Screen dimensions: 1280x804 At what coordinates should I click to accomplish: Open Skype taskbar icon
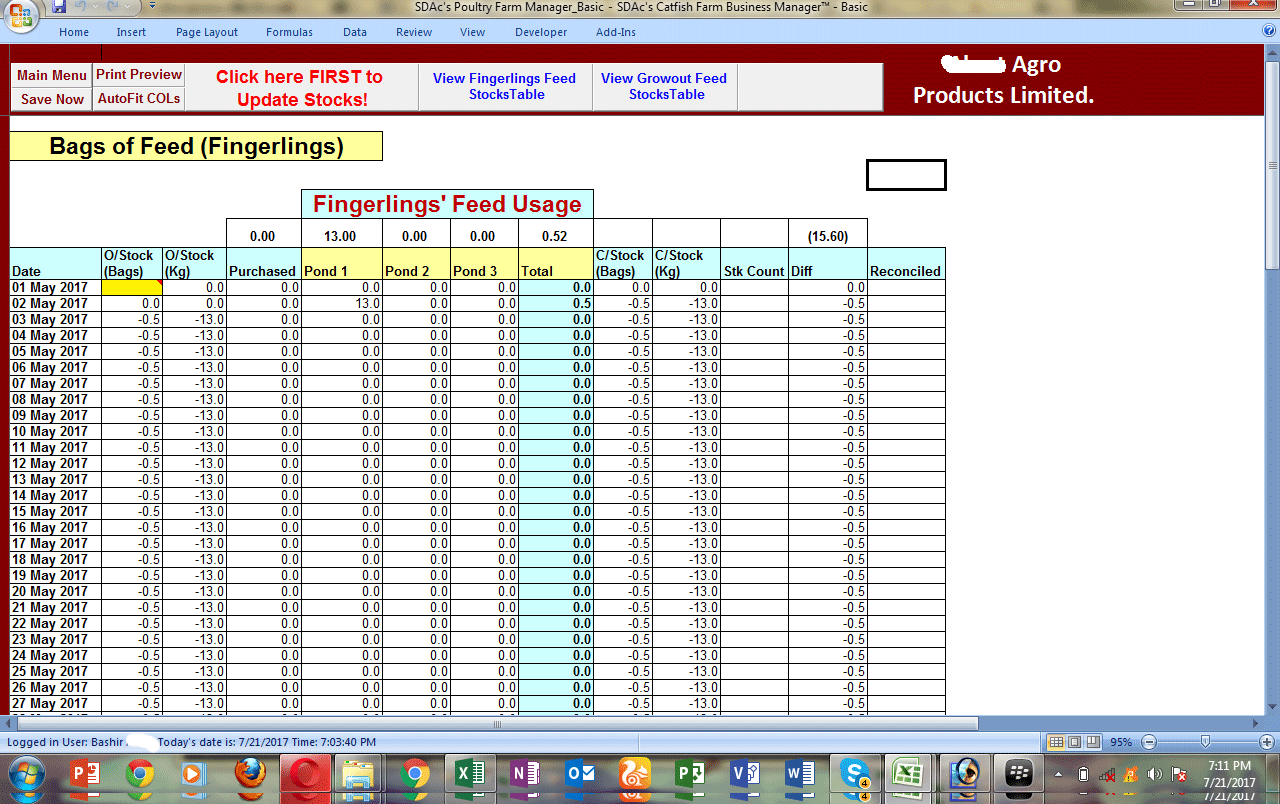(855, 775)
